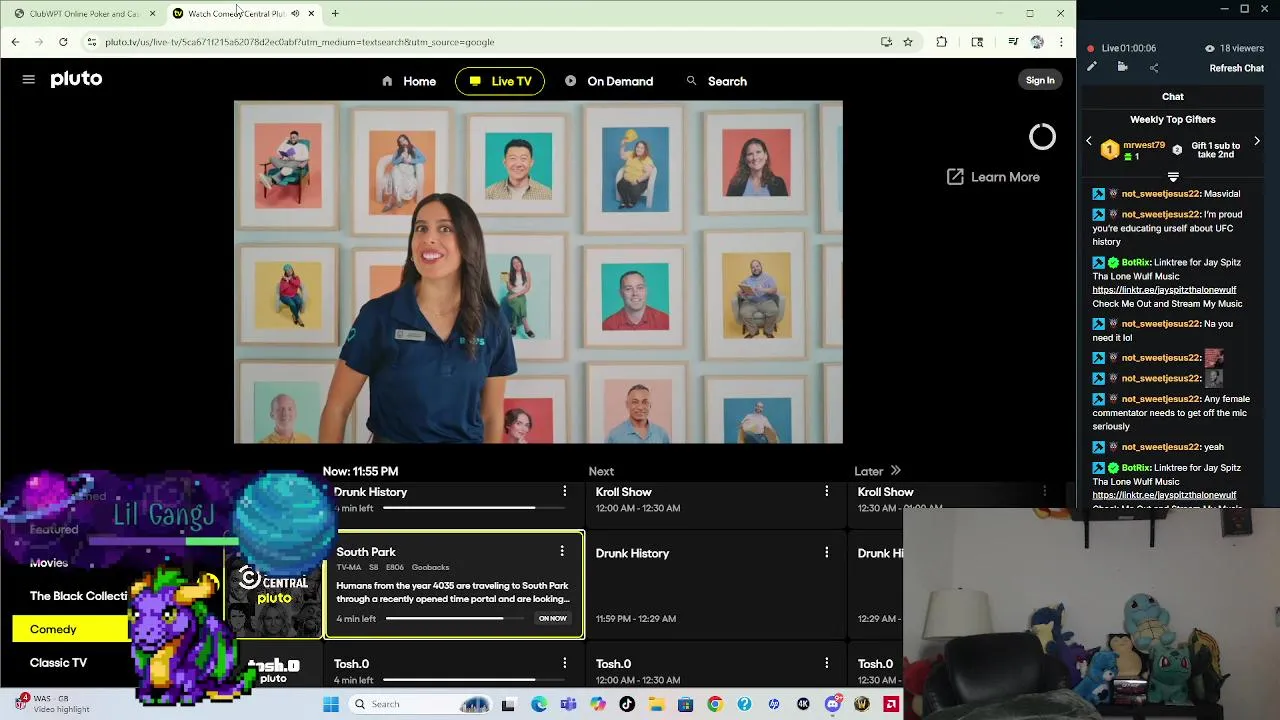Open the Pluto hamburger menu
The image size is (1280, 720).
click(29, 80)
